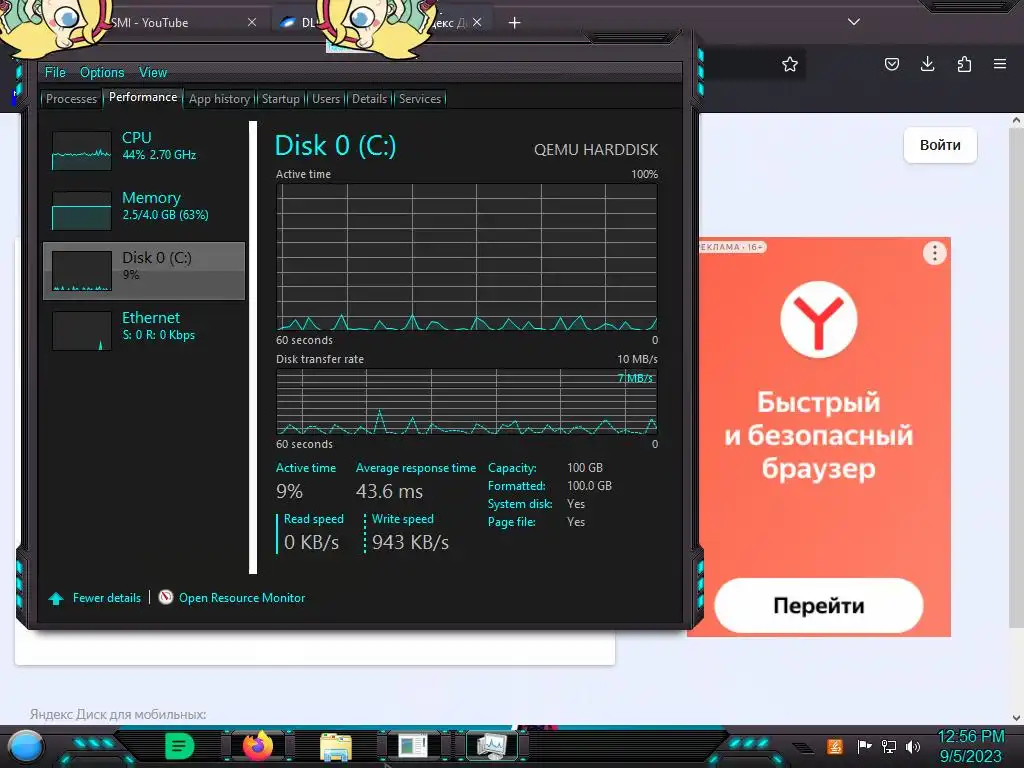Click the Resource Monitor gauge icon
The image size is (1024, 768).
tap(166, 597)
